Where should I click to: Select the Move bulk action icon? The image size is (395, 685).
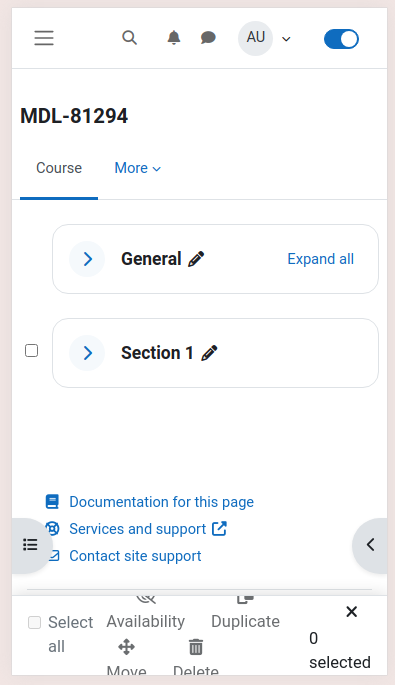pyautogui.click(x=126, y=647)
